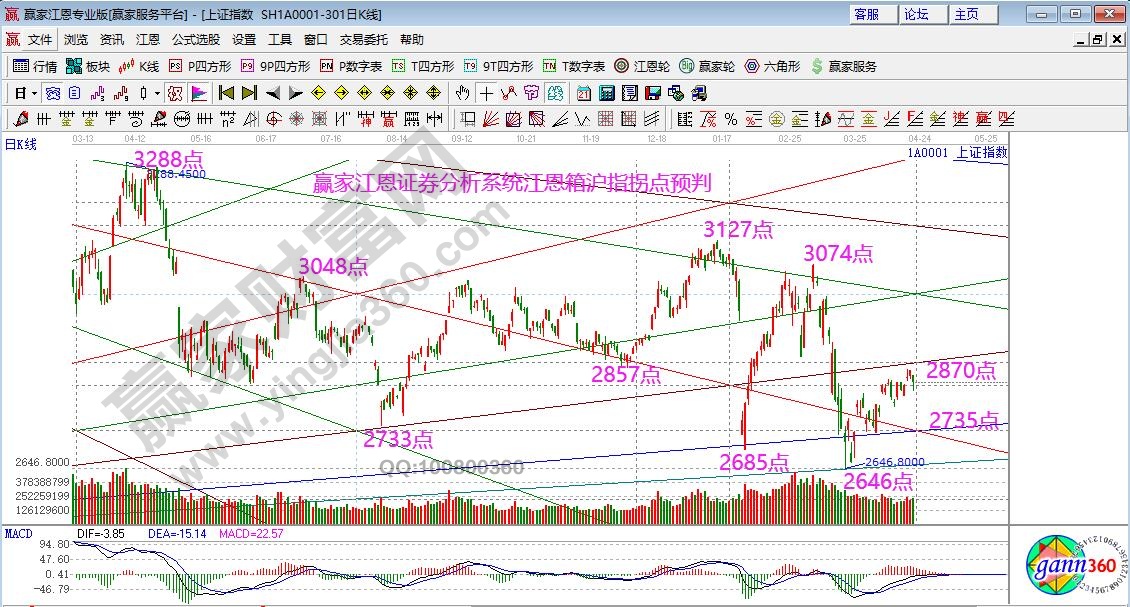1130x607 pixels.
Task: Open the 公式选股 menu
Action: 196,40
